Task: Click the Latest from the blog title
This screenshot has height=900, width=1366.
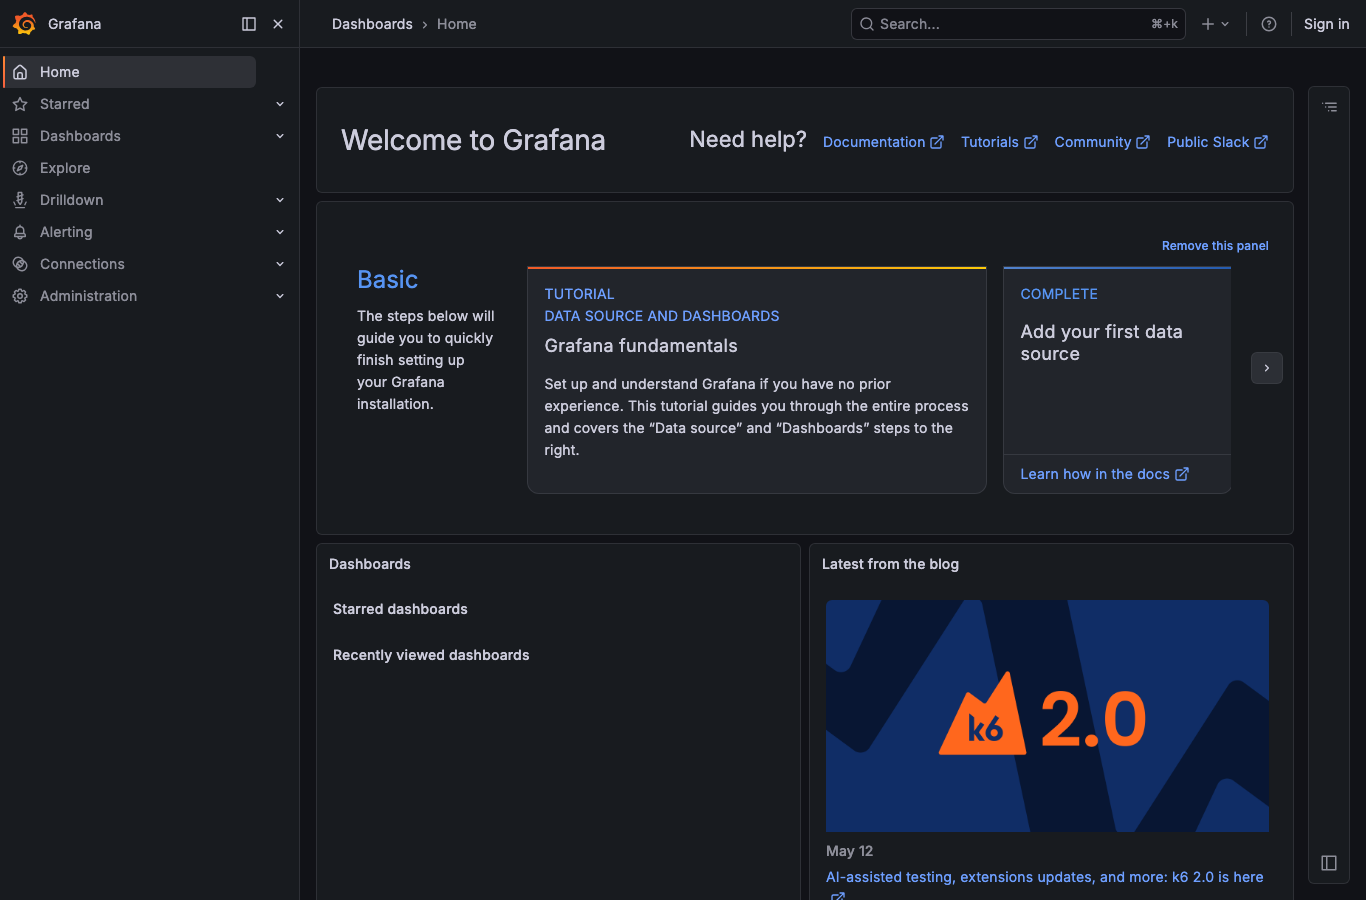Action: click(x=890, y=564)
